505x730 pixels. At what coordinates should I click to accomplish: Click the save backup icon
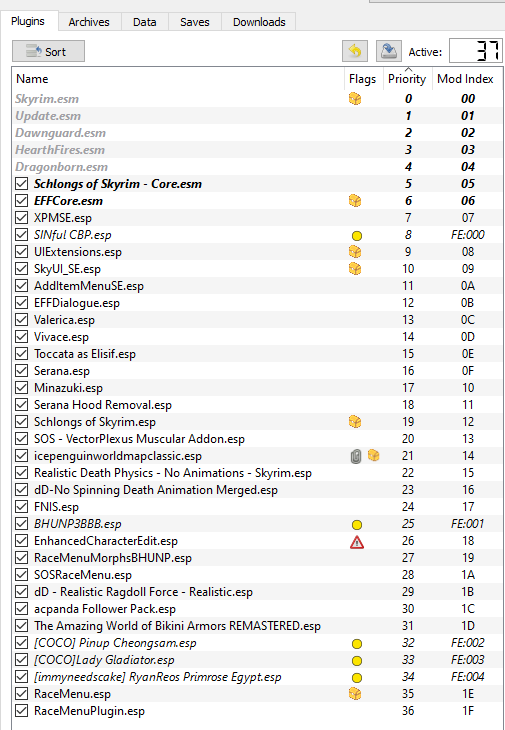pos(389,51)
